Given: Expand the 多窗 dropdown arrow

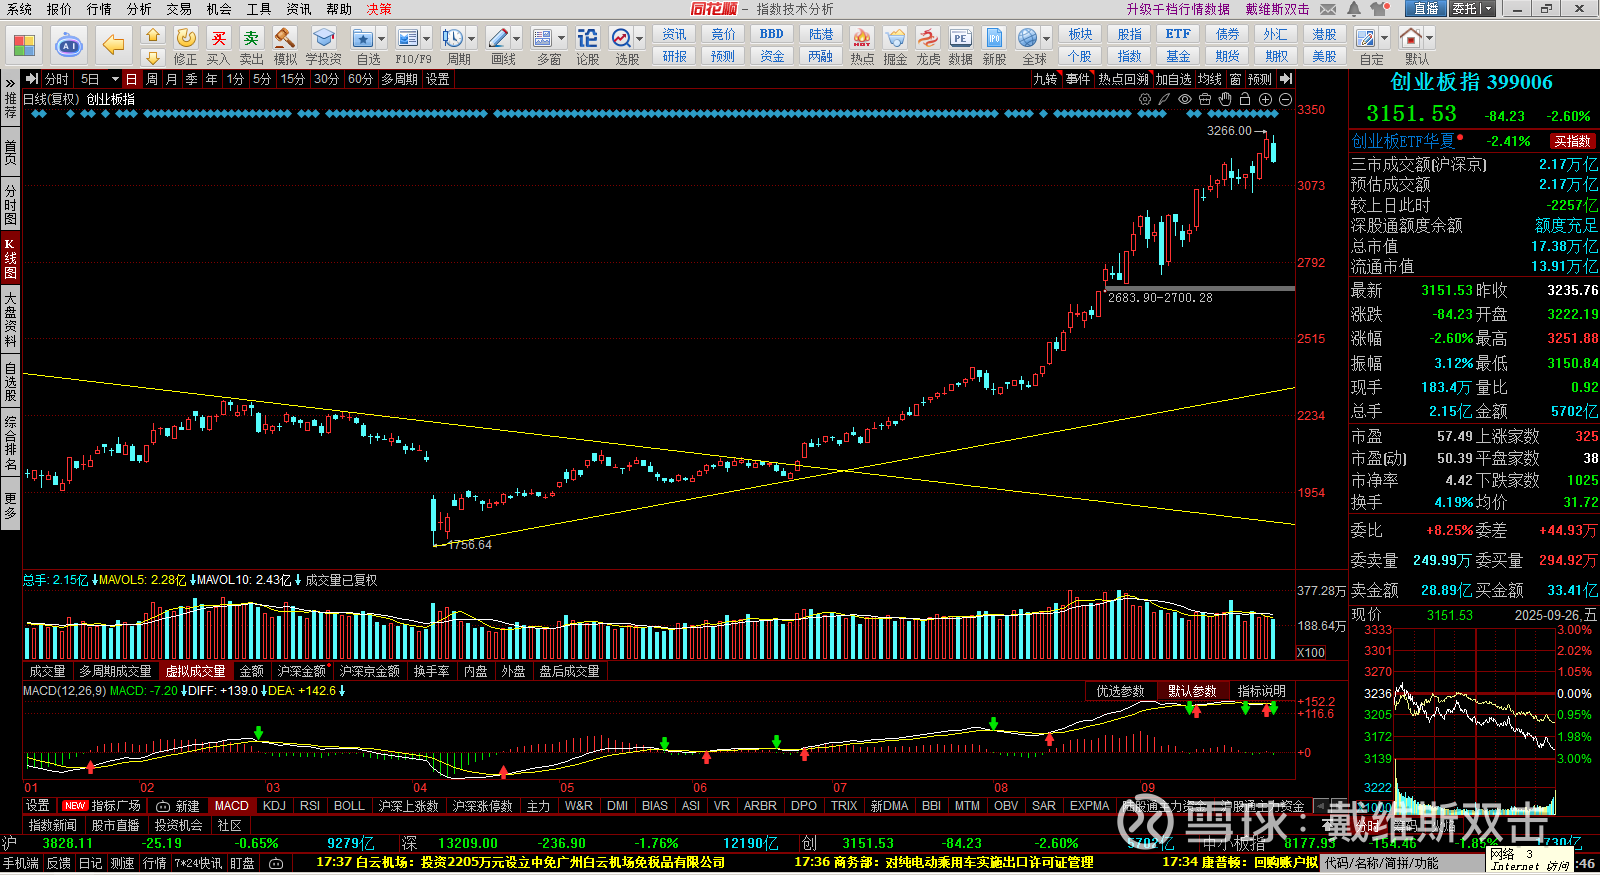Looking at the screenshot, I should (562, 38).
